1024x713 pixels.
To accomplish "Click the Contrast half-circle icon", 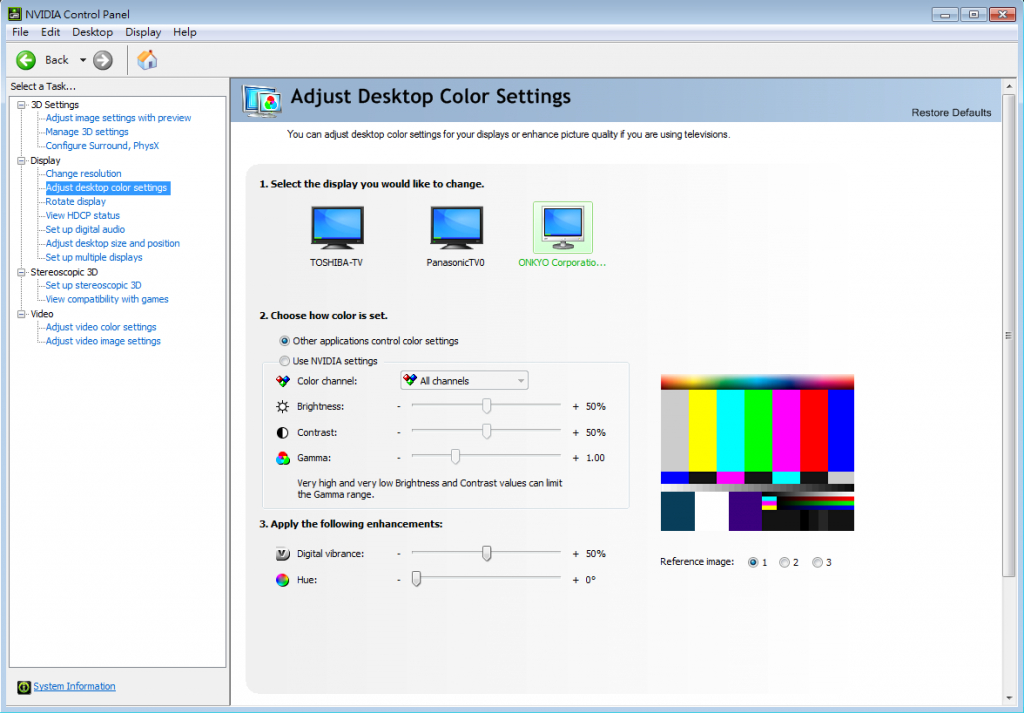I will point(282,433).
